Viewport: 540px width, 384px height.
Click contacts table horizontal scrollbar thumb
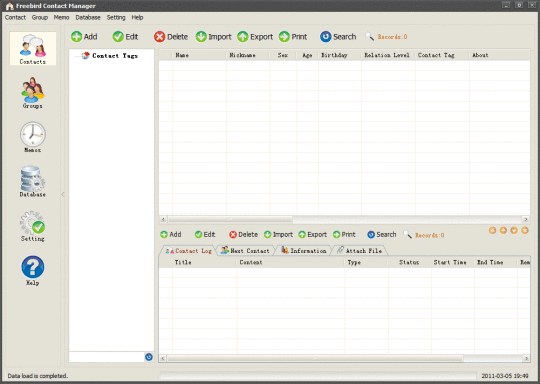click(x=230, y=219)
